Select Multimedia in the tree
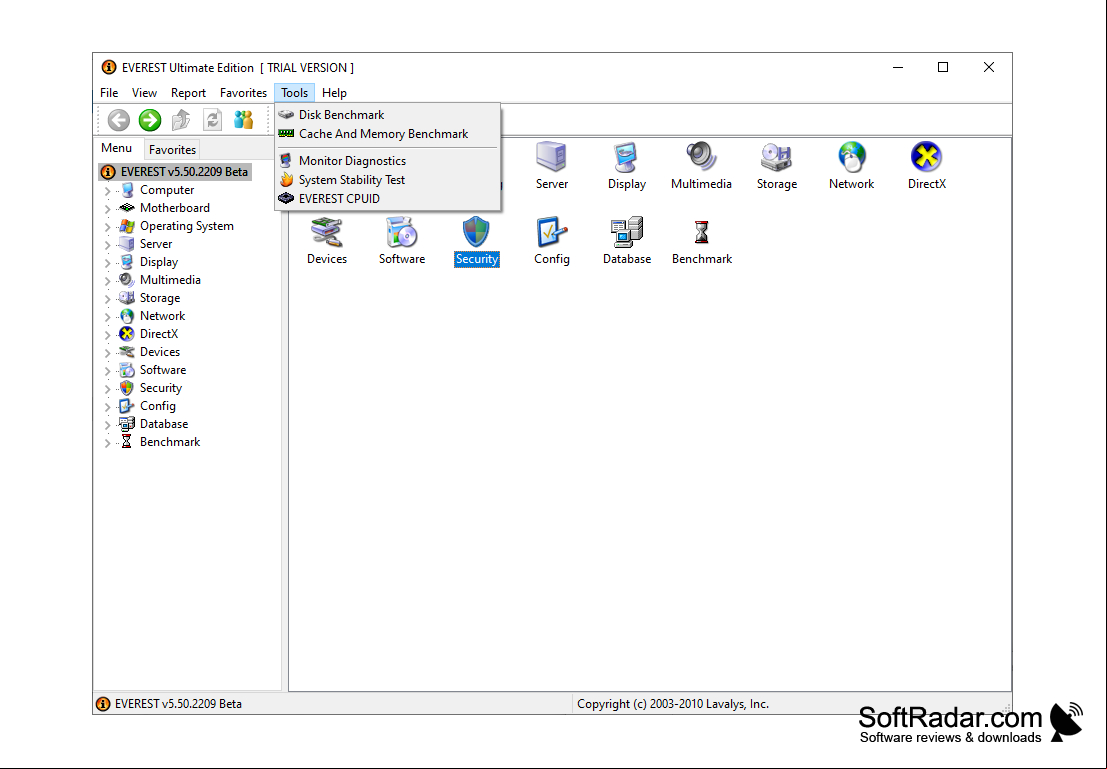 (170, 280)
